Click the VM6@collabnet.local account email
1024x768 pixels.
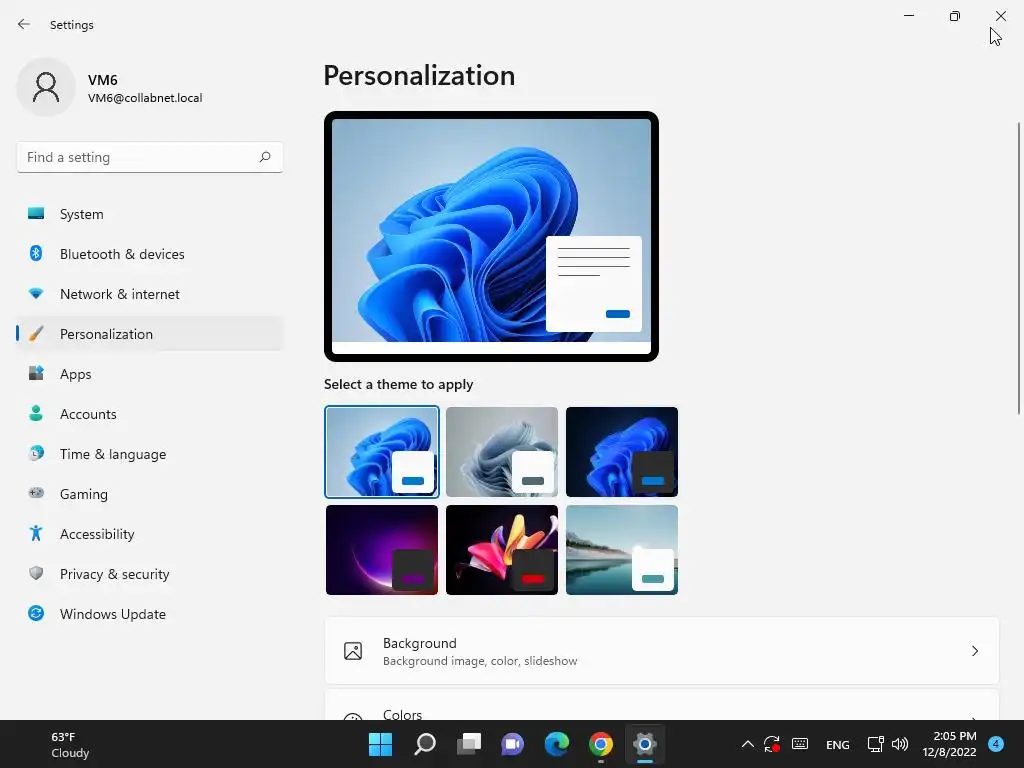[145, 98]
